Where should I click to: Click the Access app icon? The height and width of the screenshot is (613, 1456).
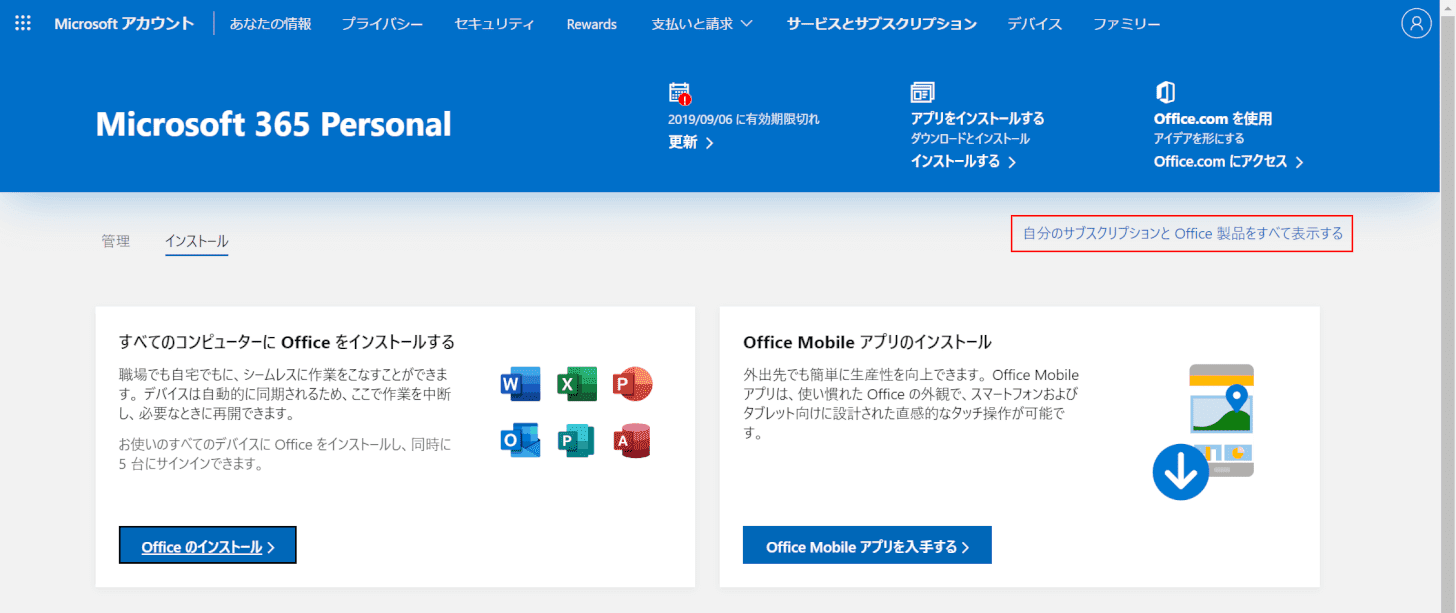632,440
